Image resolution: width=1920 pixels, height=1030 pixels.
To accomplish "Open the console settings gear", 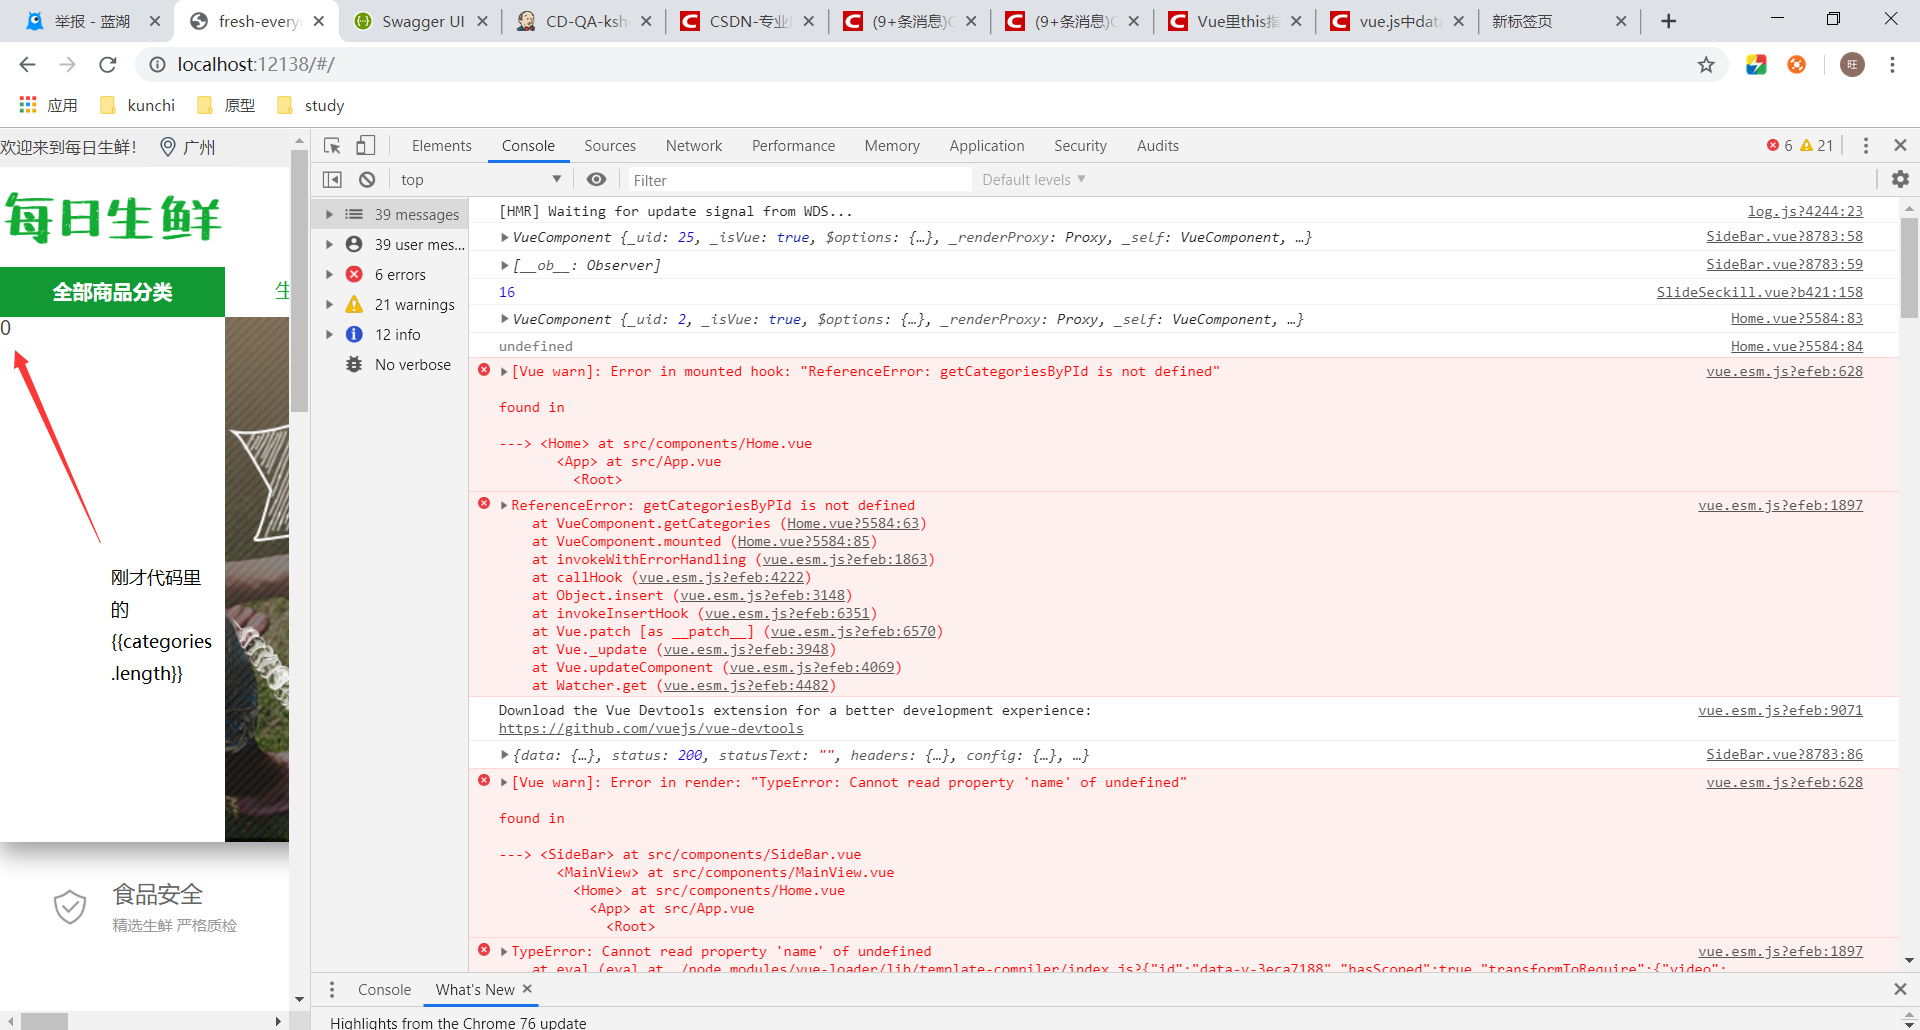I will 1900,179.
